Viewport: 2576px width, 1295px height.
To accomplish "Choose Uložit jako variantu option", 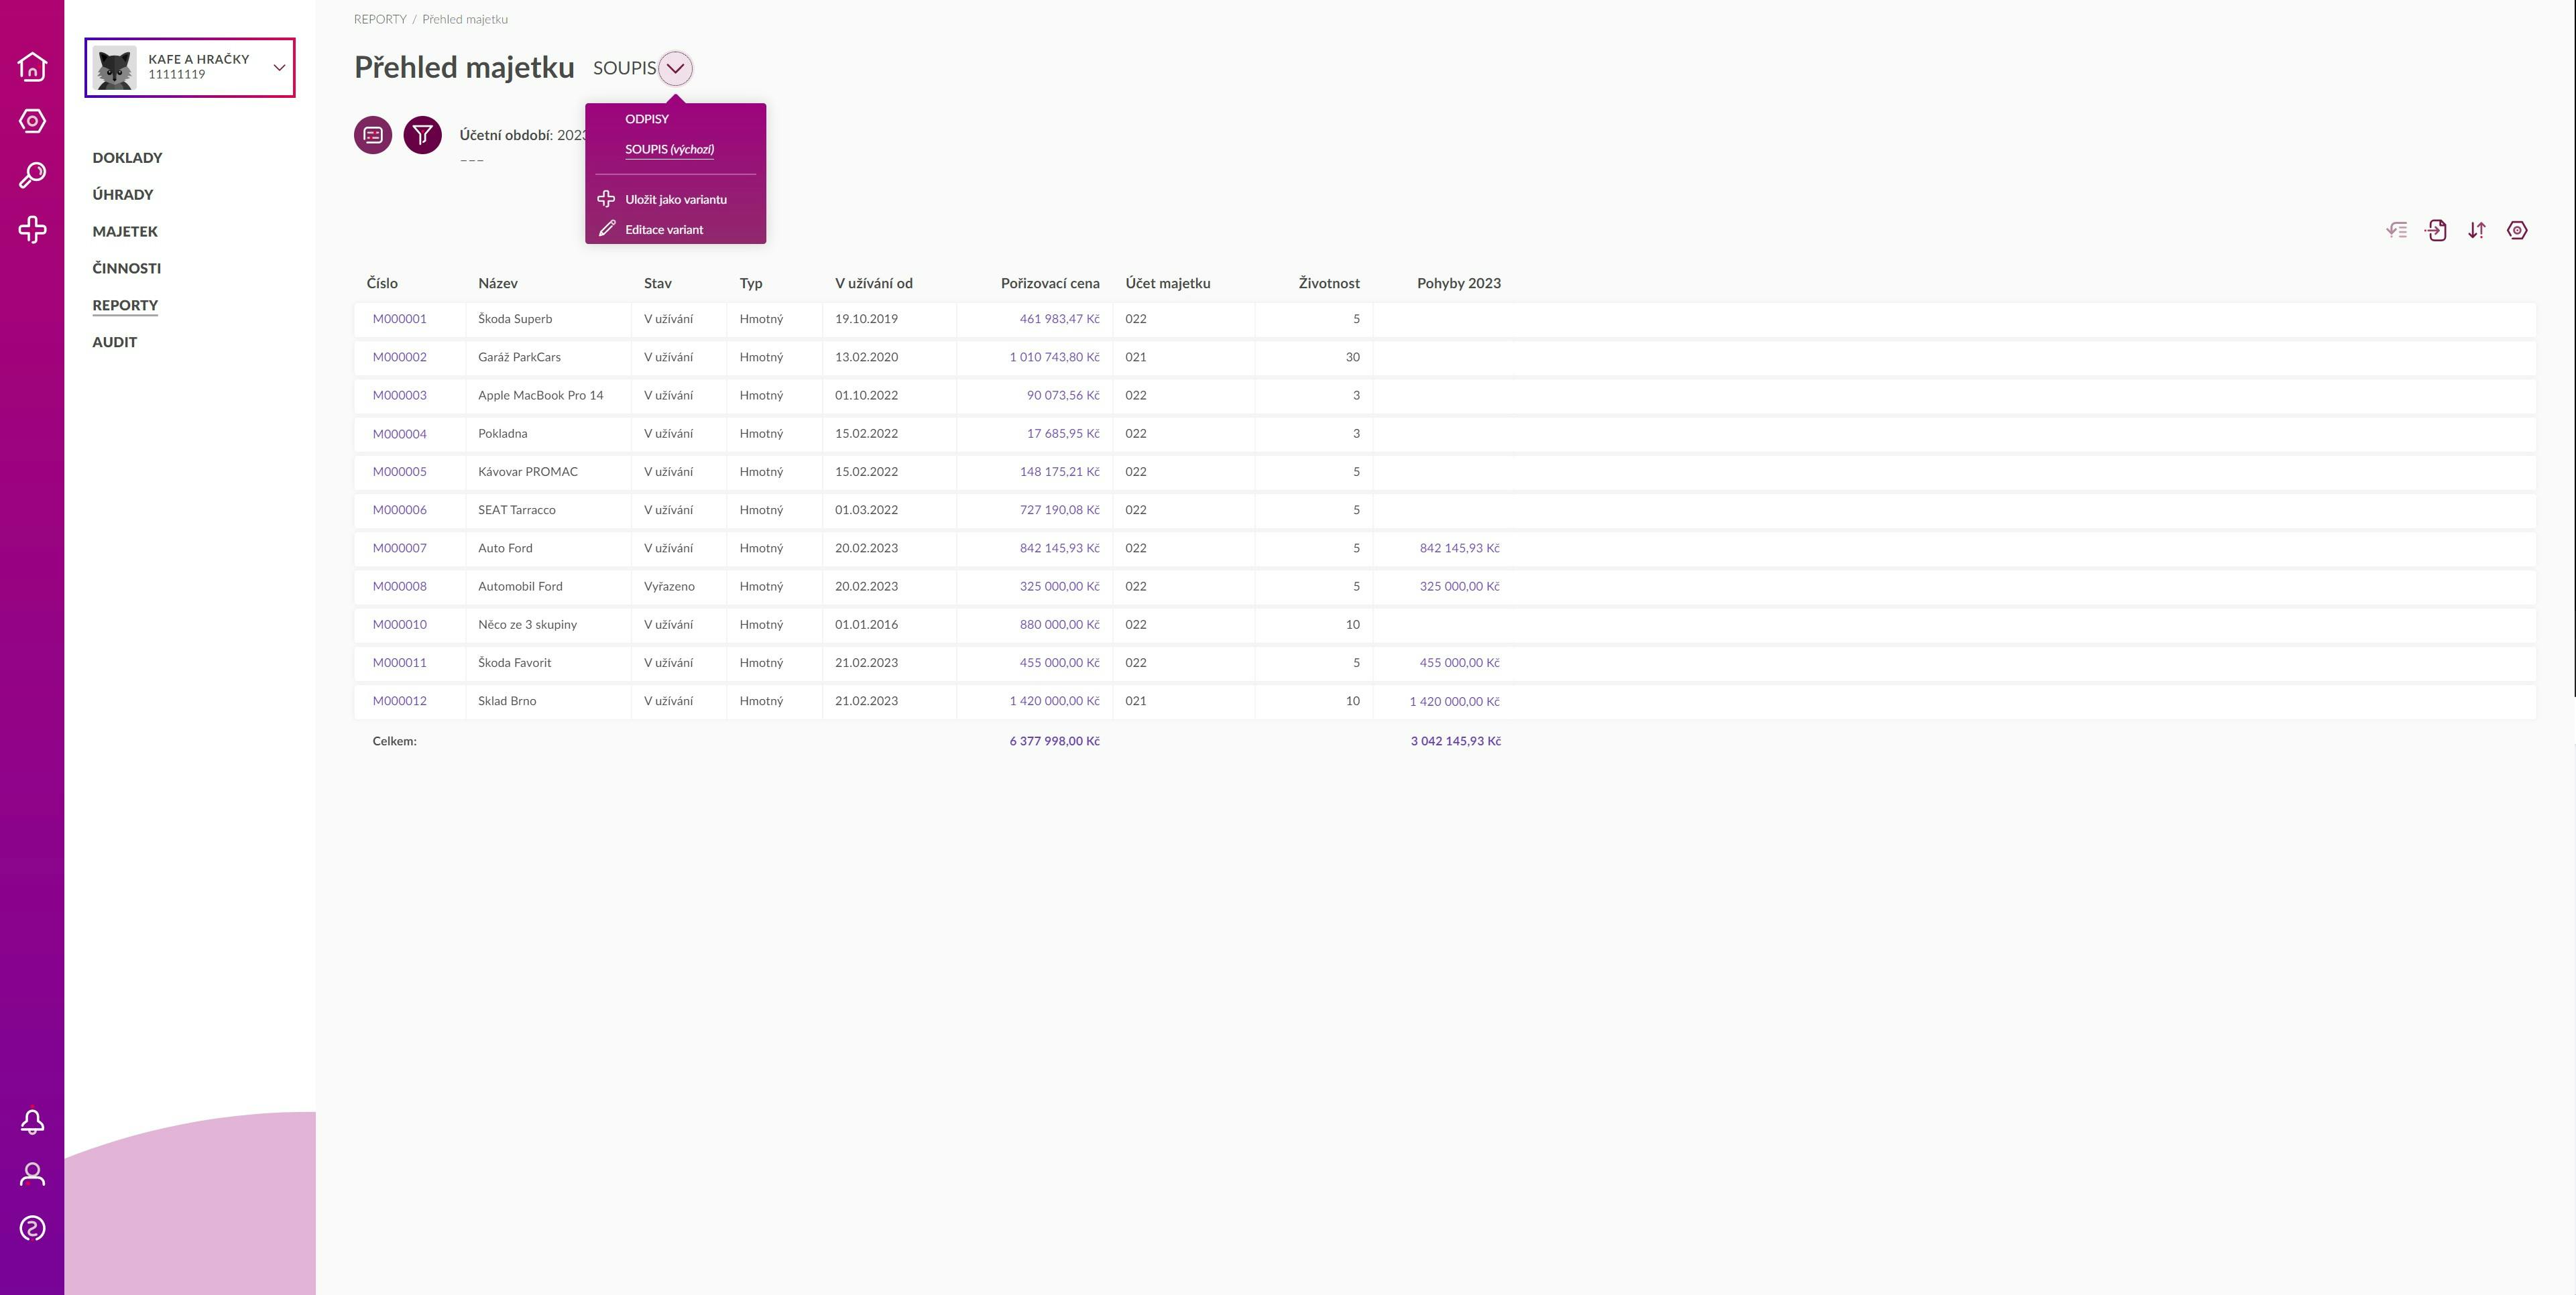I will point(675,199).
